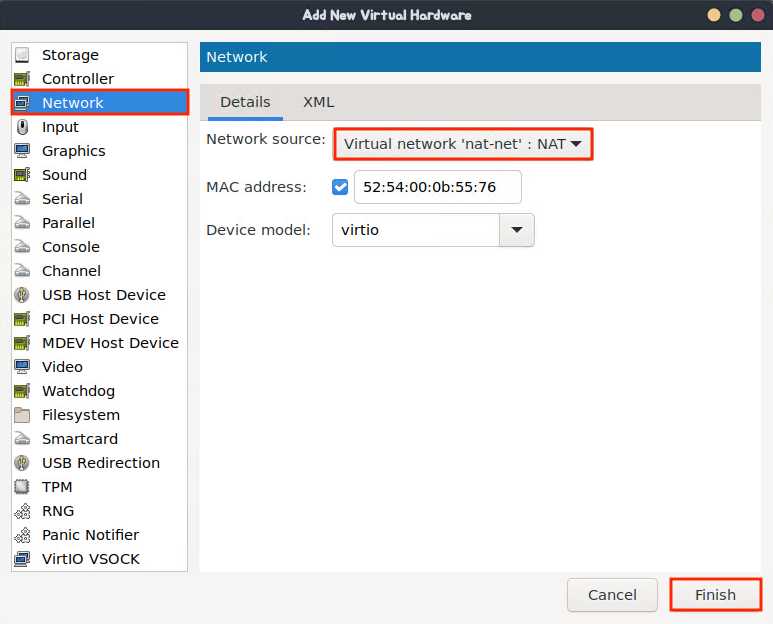Click the Cancel button

tap(612, 595)
